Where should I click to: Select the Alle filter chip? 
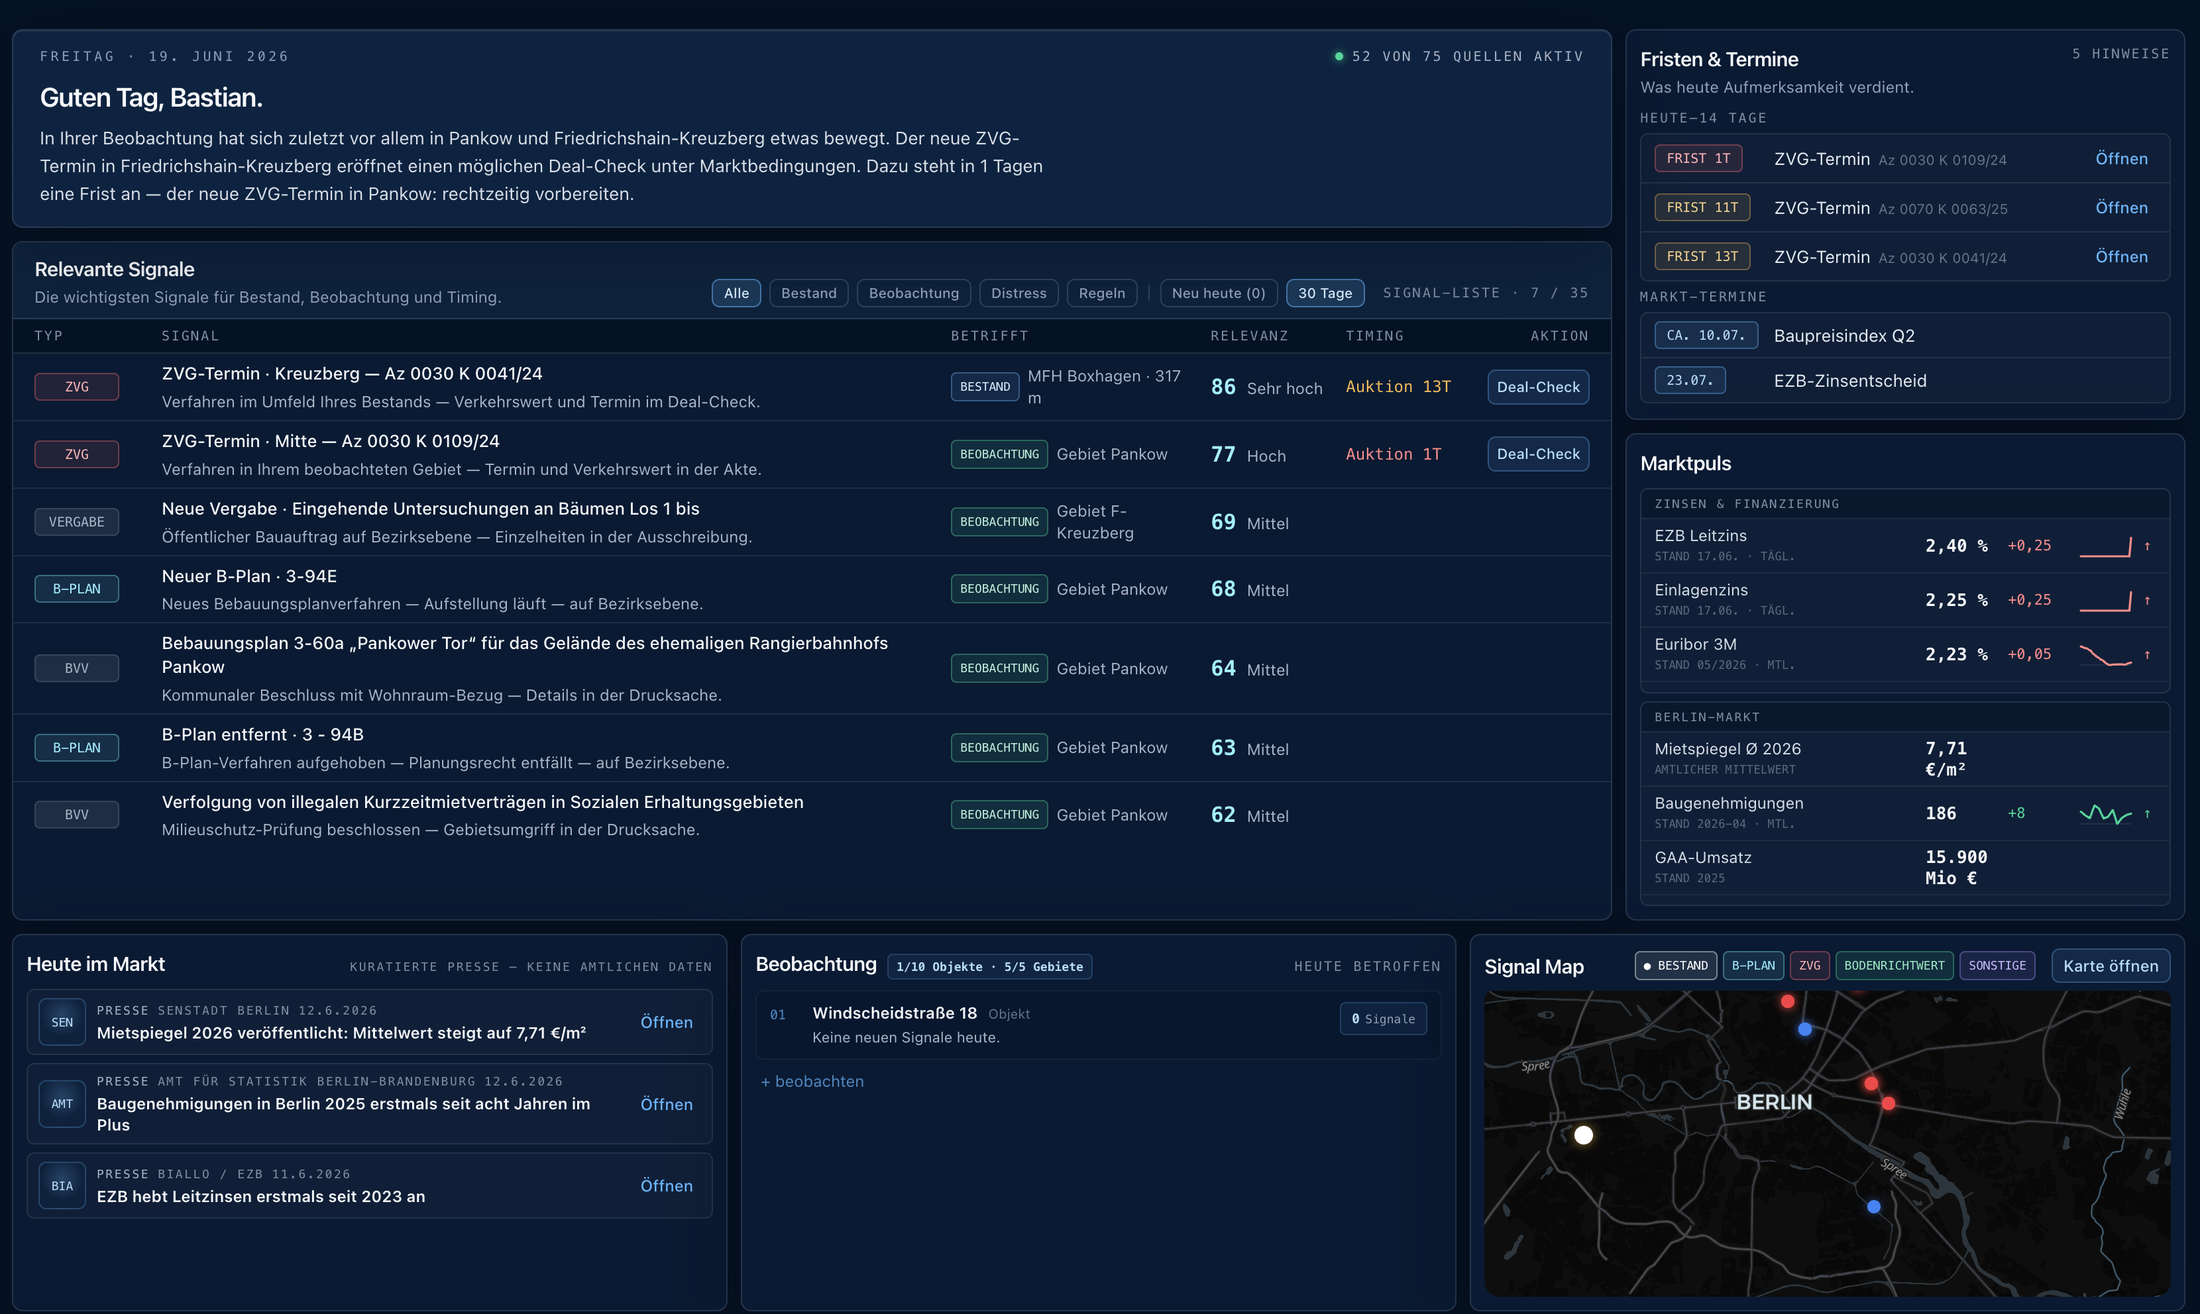[x=736, y=293]
